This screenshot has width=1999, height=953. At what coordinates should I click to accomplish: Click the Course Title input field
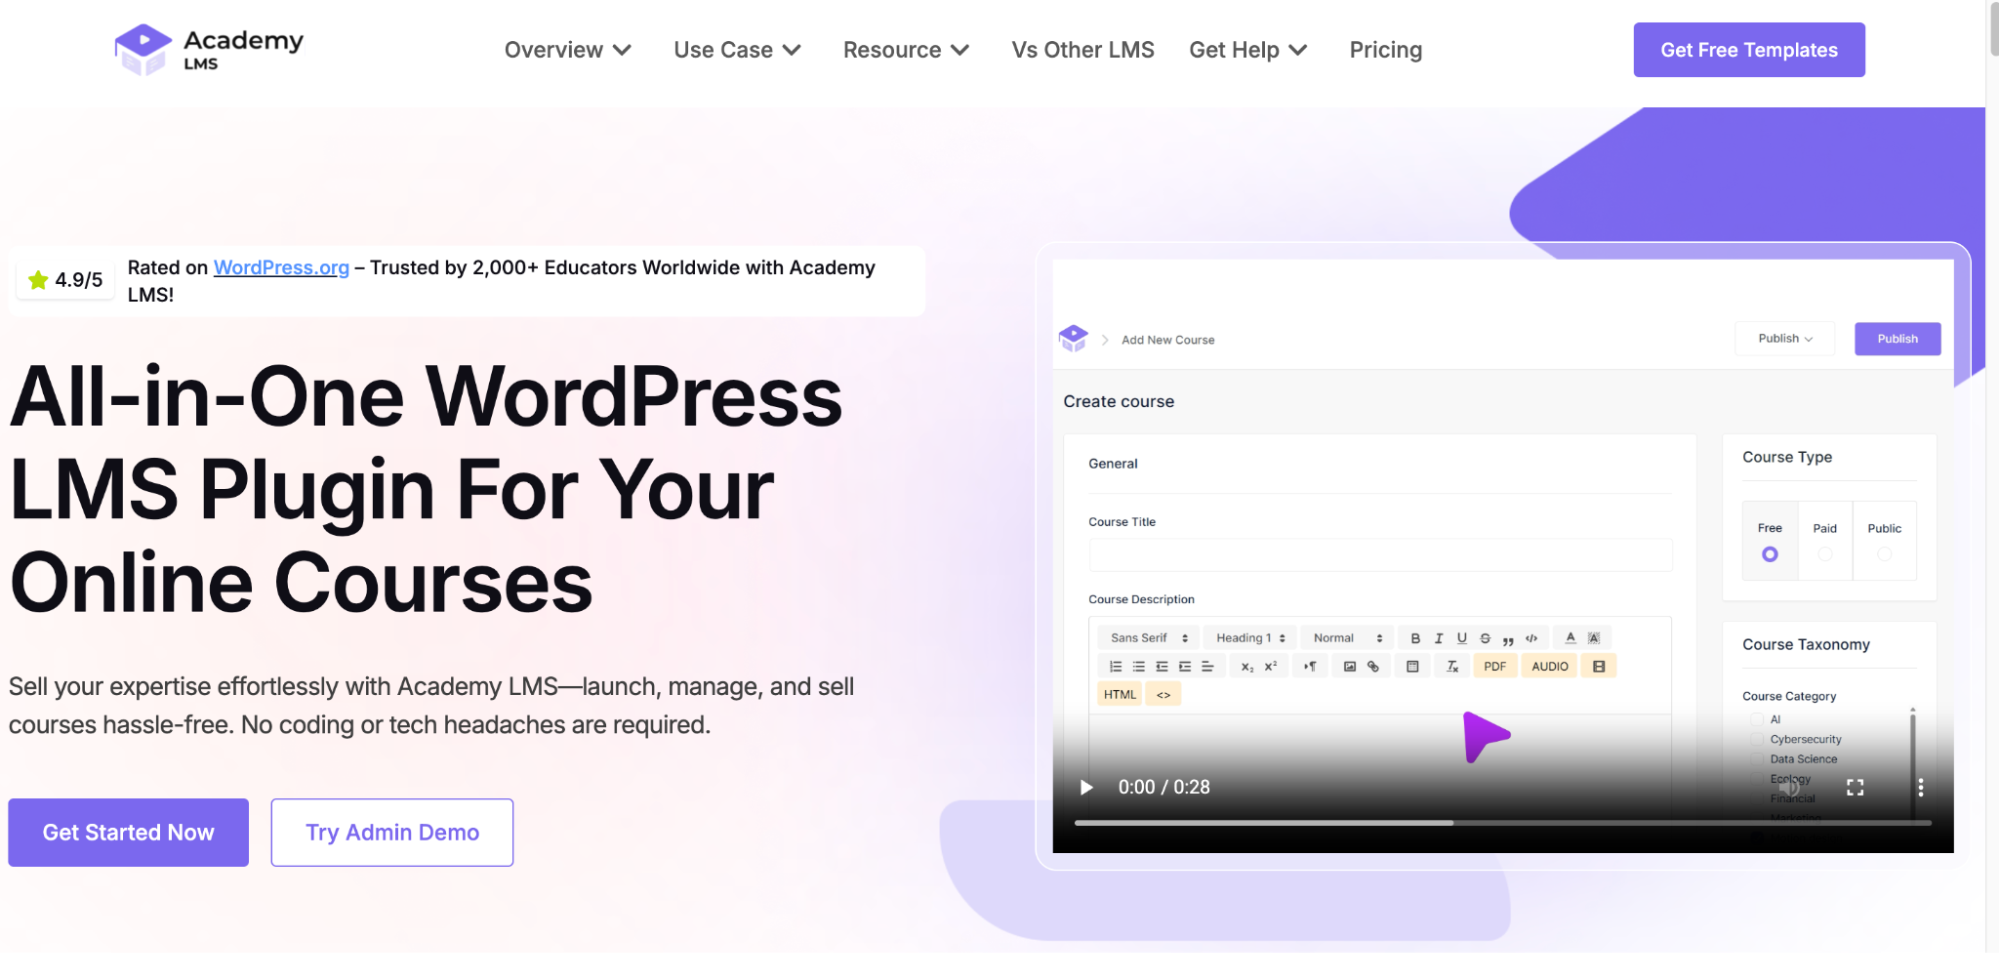pos(1379,555)
